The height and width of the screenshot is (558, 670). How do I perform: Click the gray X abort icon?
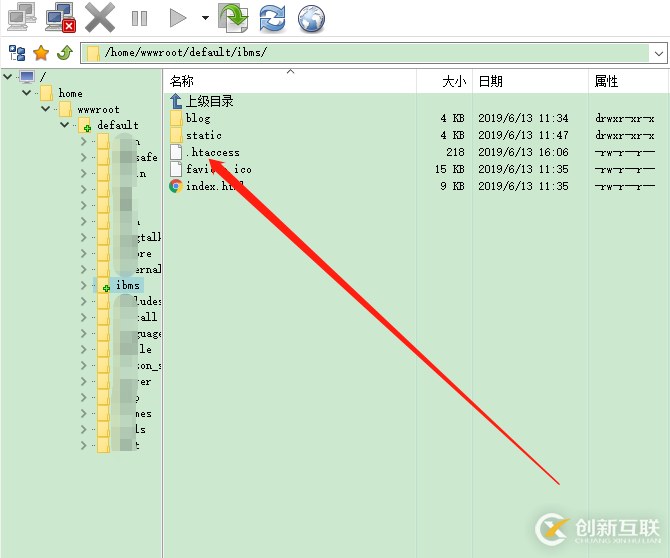(100, 18)
